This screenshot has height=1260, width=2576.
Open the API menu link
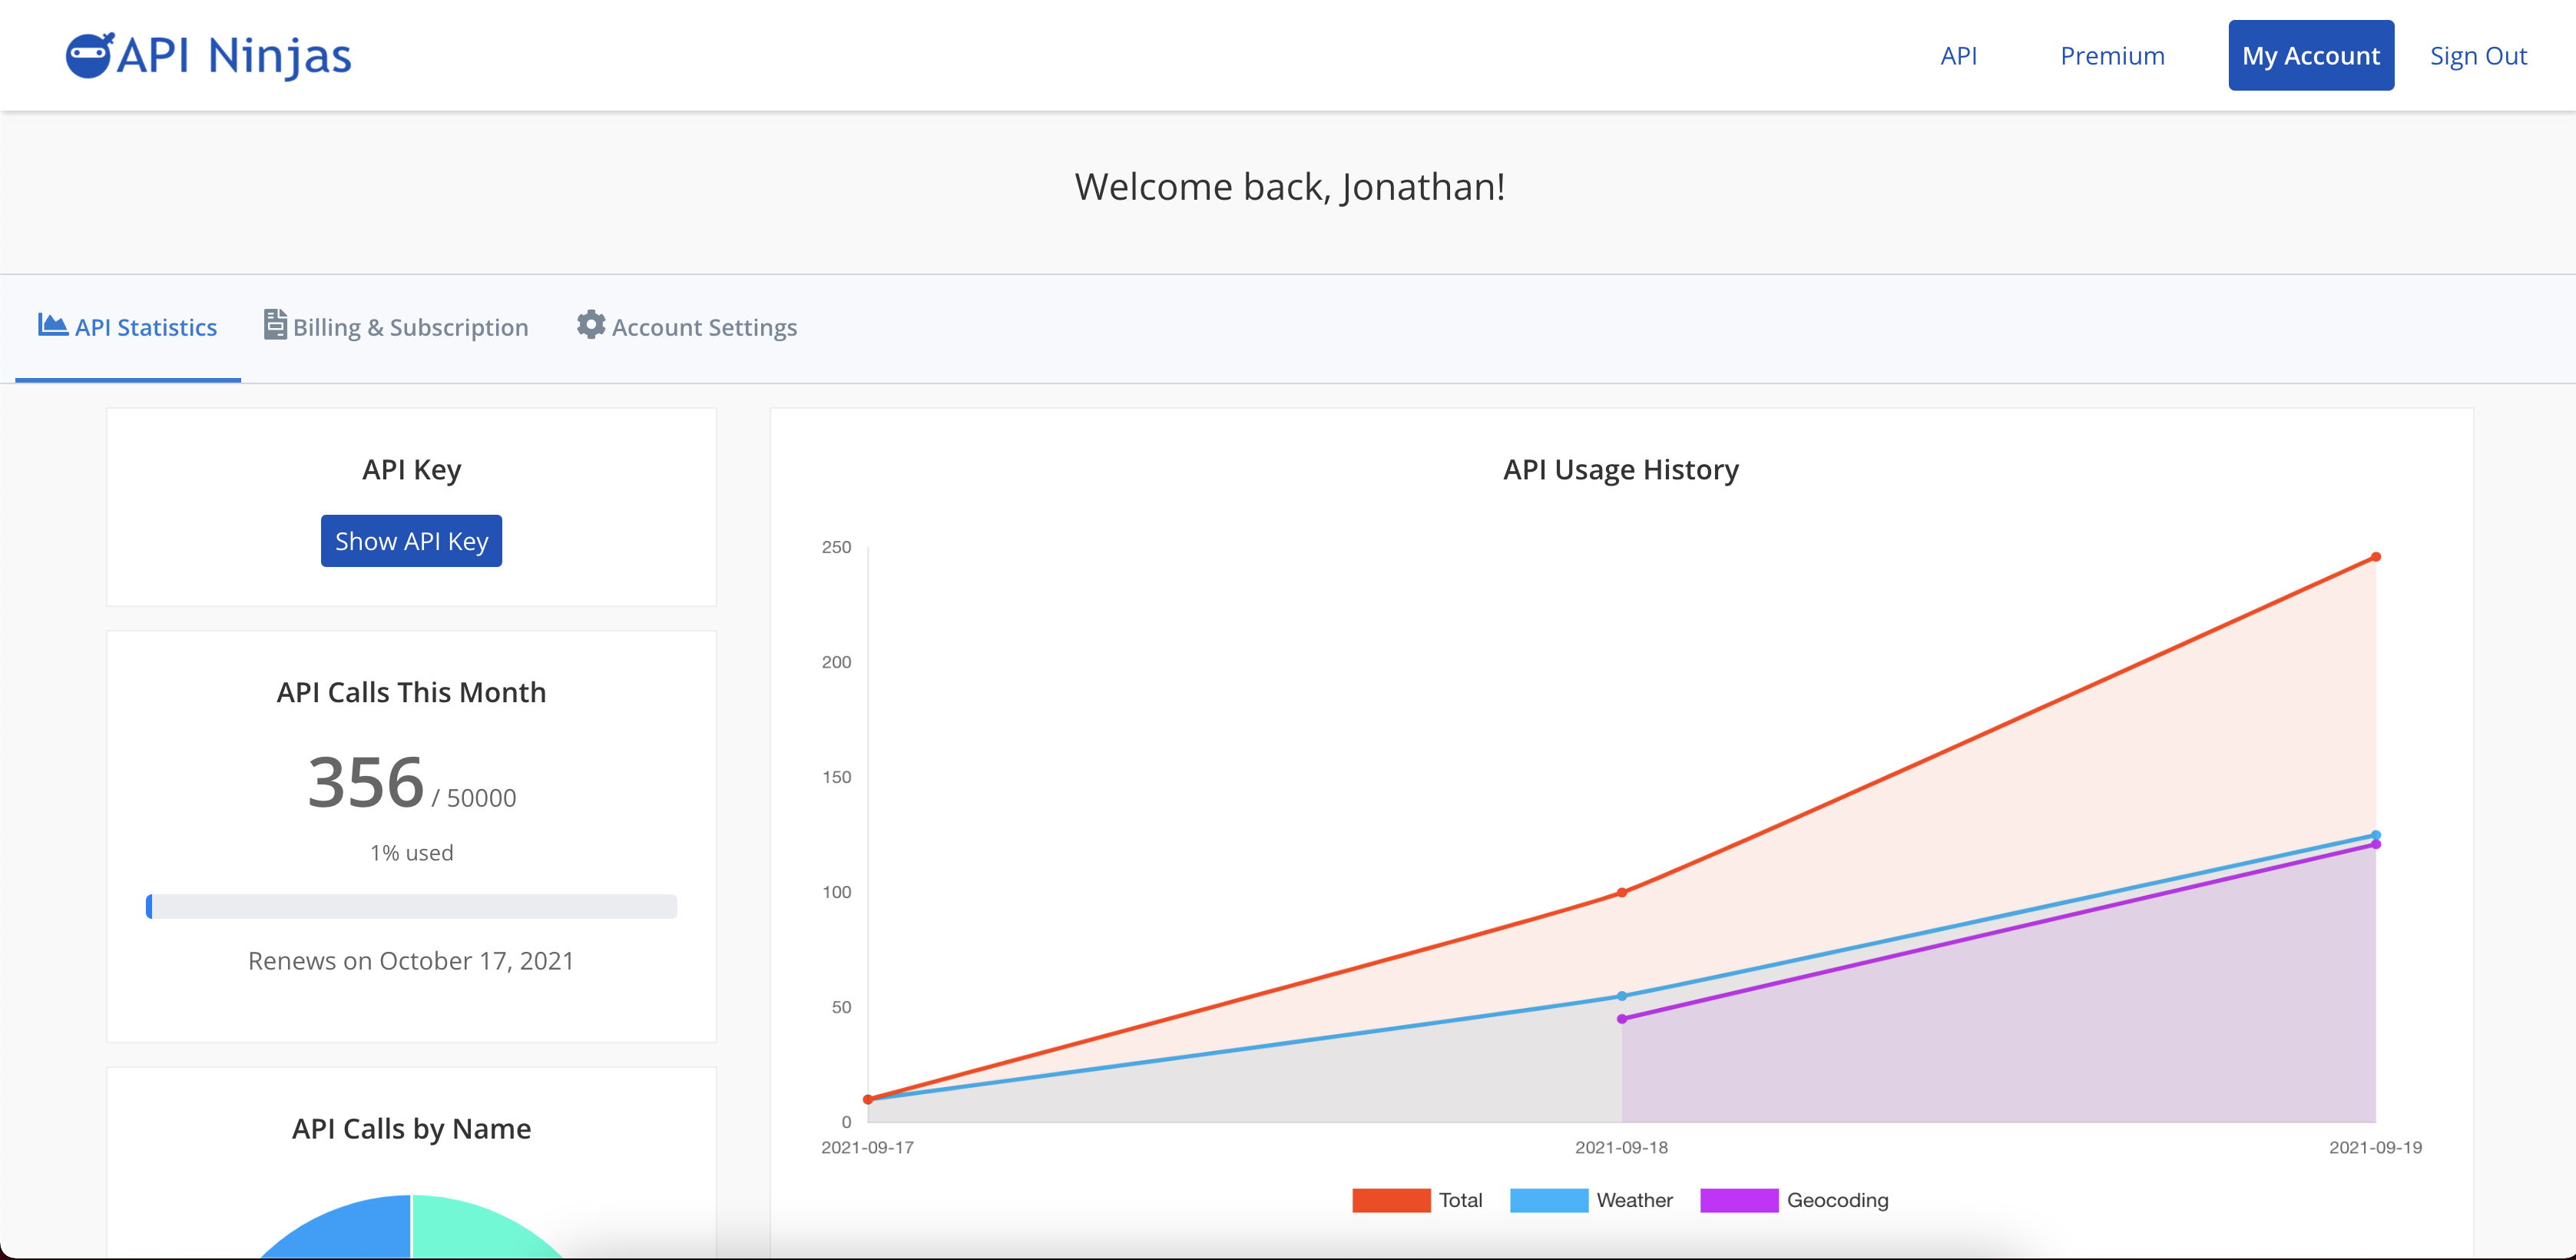coord(1959,56)
